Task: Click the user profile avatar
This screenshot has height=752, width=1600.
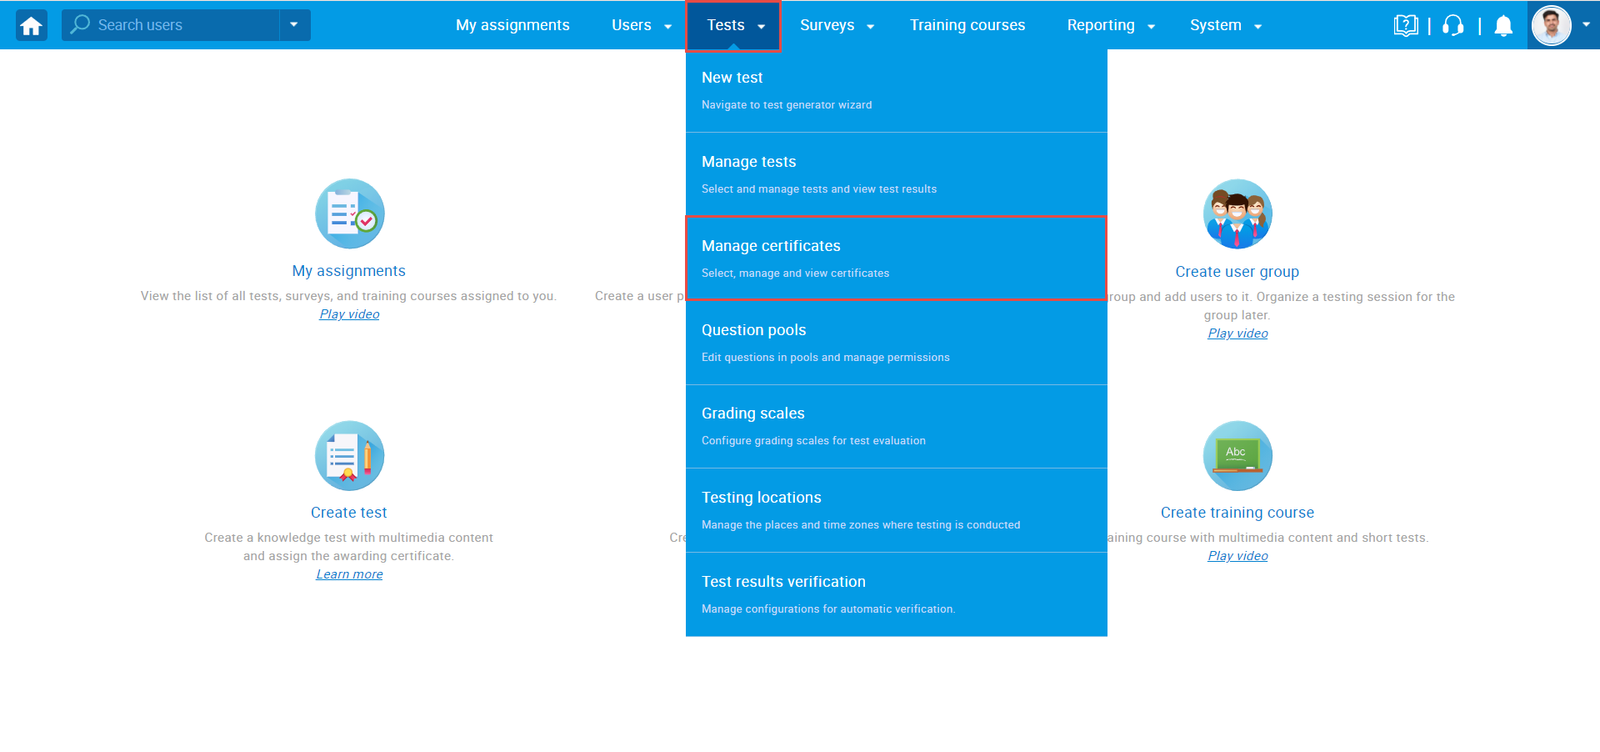Action: click(x=1551, y=25)
